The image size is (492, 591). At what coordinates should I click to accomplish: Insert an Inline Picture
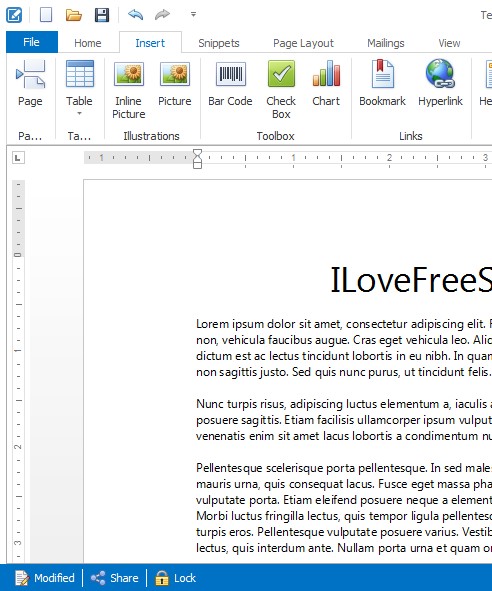tap(129, 89)
